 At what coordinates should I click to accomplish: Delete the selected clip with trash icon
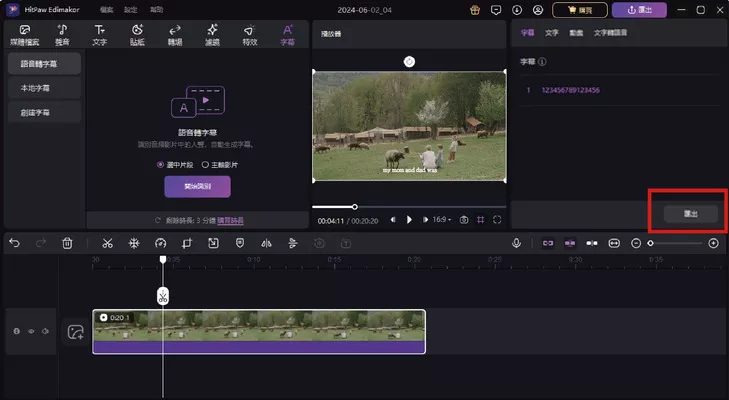click(67, 243)
